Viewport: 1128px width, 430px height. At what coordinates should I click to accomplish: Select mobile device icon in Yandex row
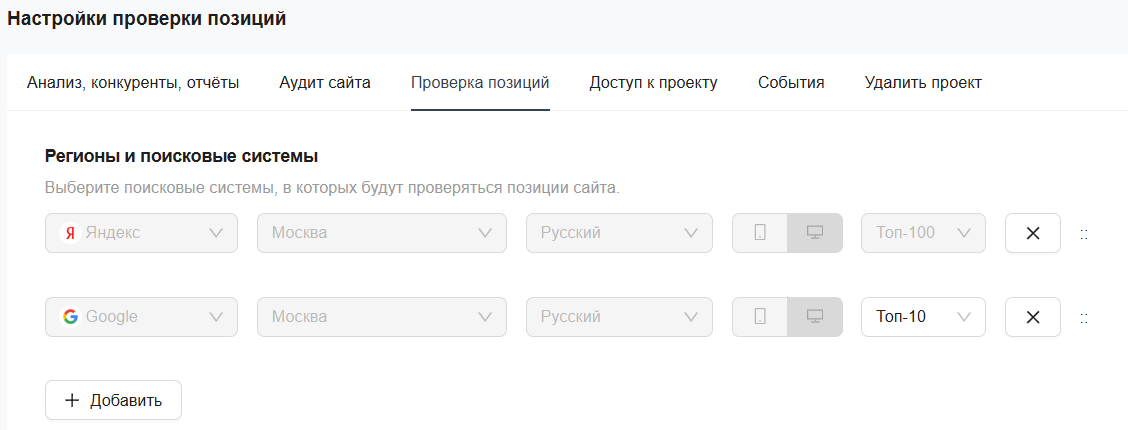[x=760, y=233]
